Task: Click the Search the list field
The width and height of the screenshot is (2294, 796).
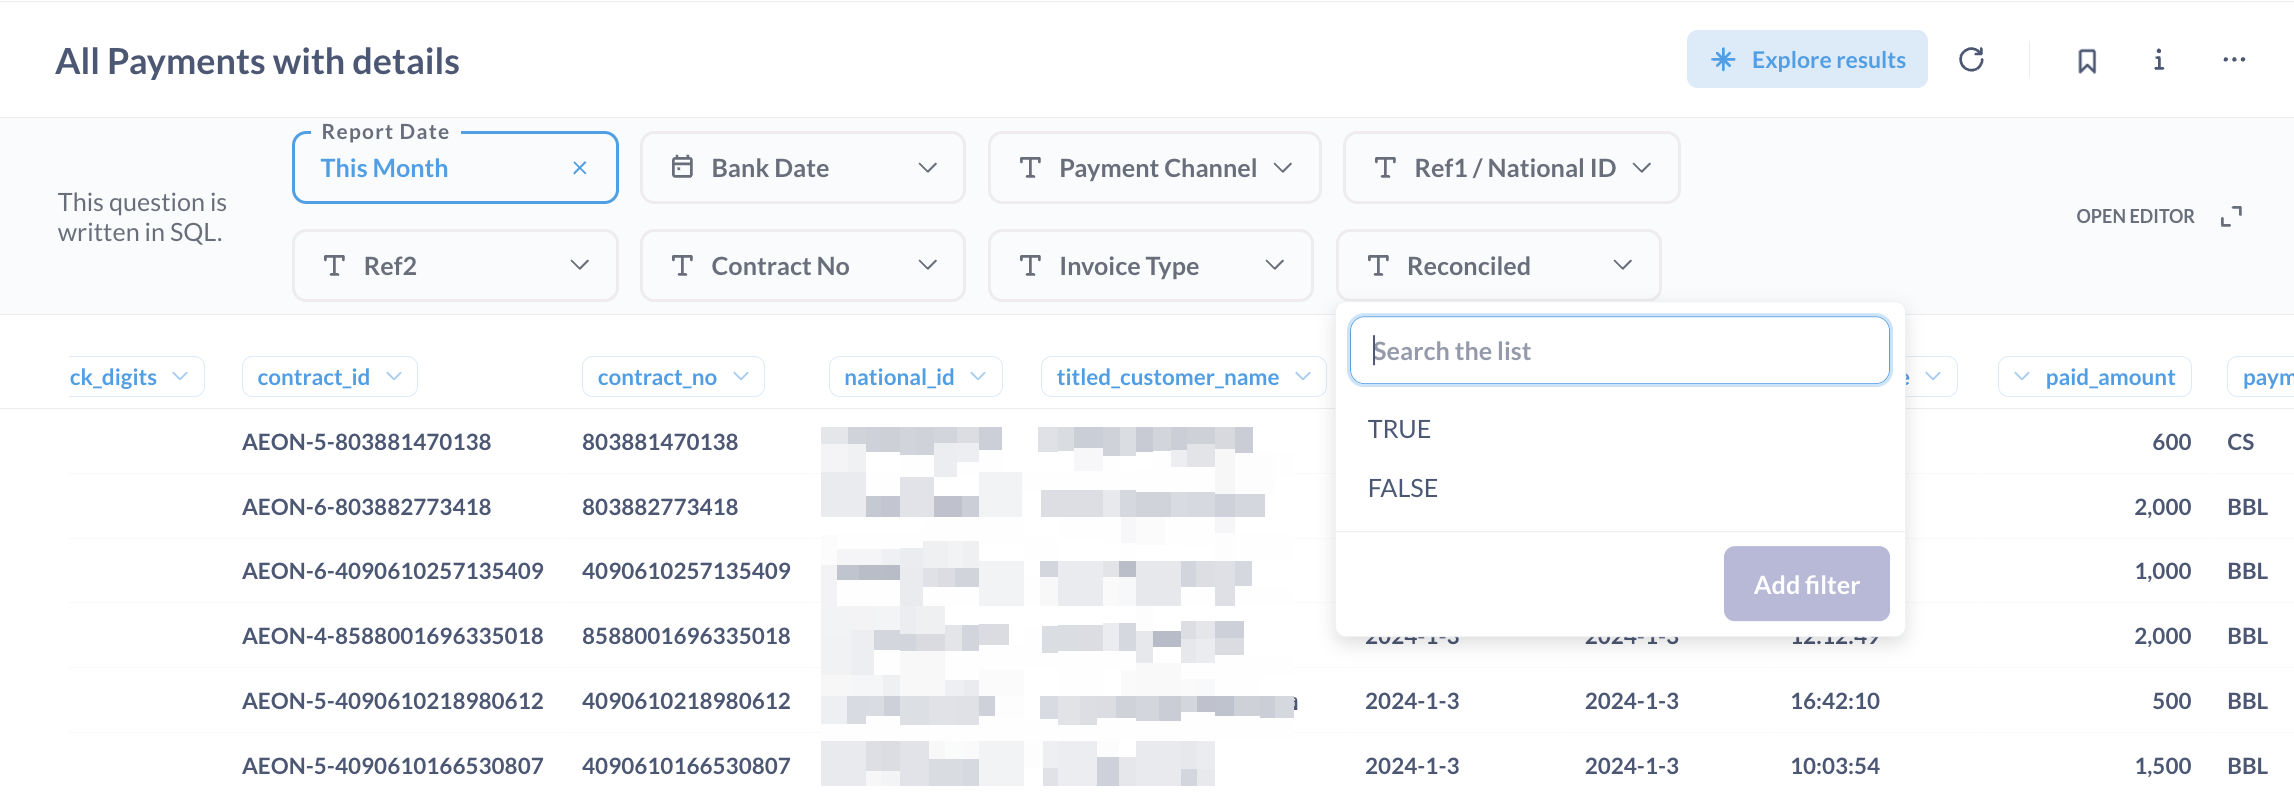Action: pos(1619,351)
